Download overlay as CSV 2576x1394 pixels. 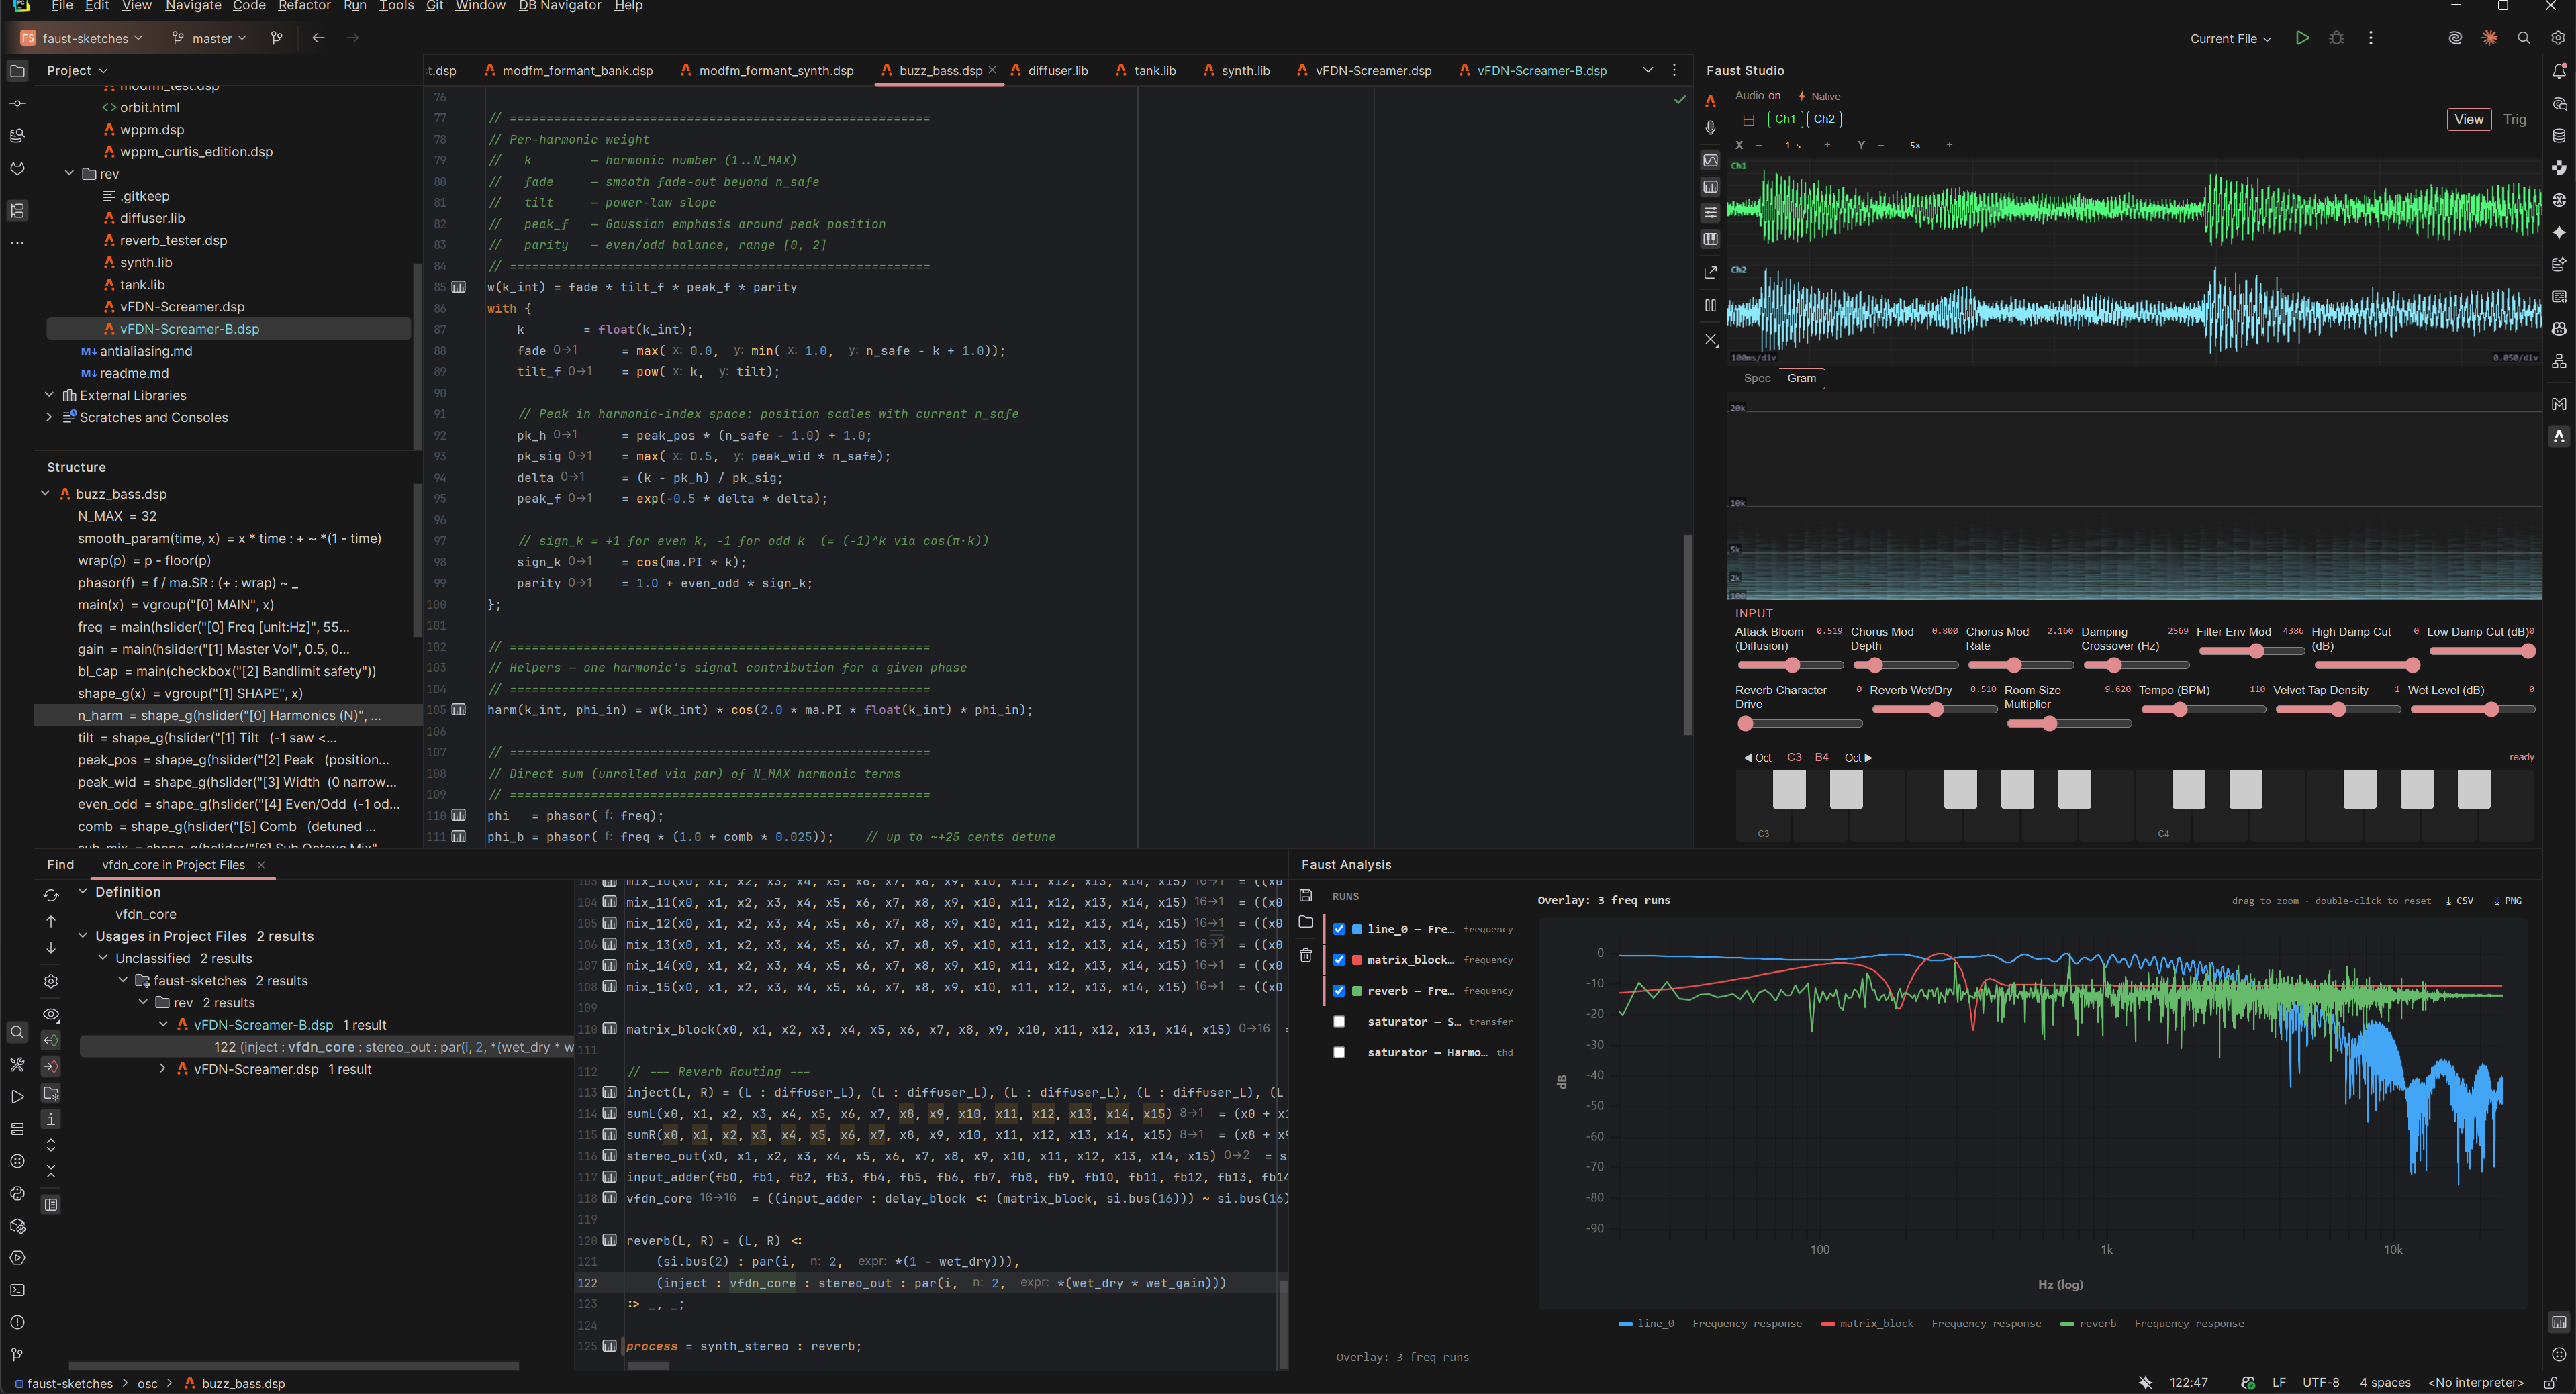pyautogui.click(x=2460, y=901)
